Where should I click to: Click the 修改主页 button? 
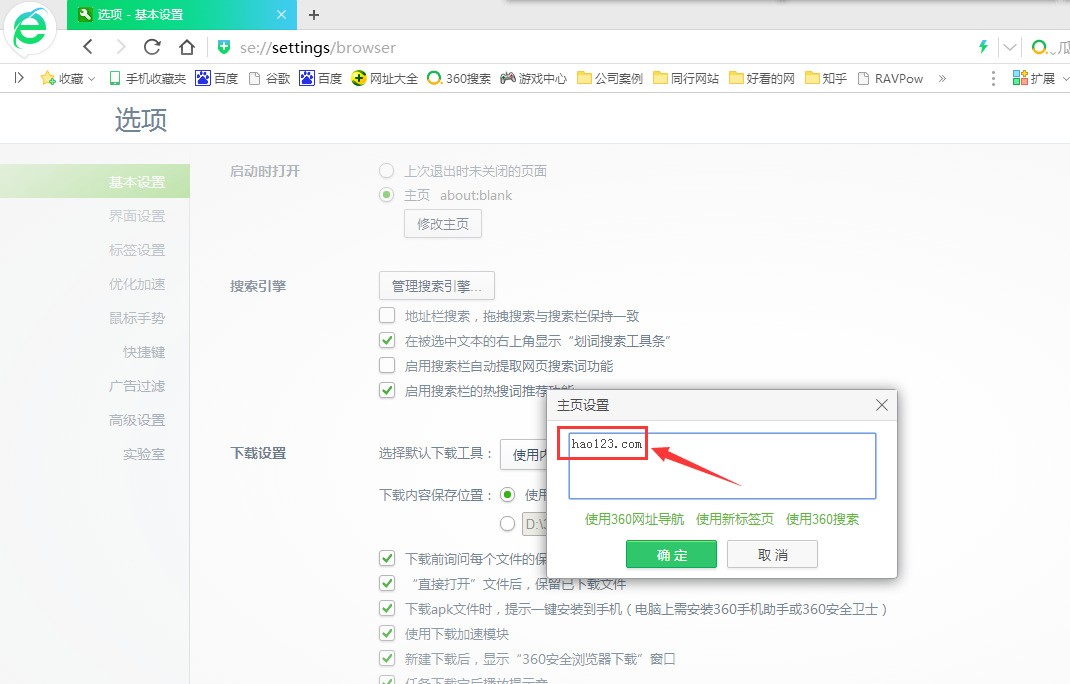click(443, 224)
